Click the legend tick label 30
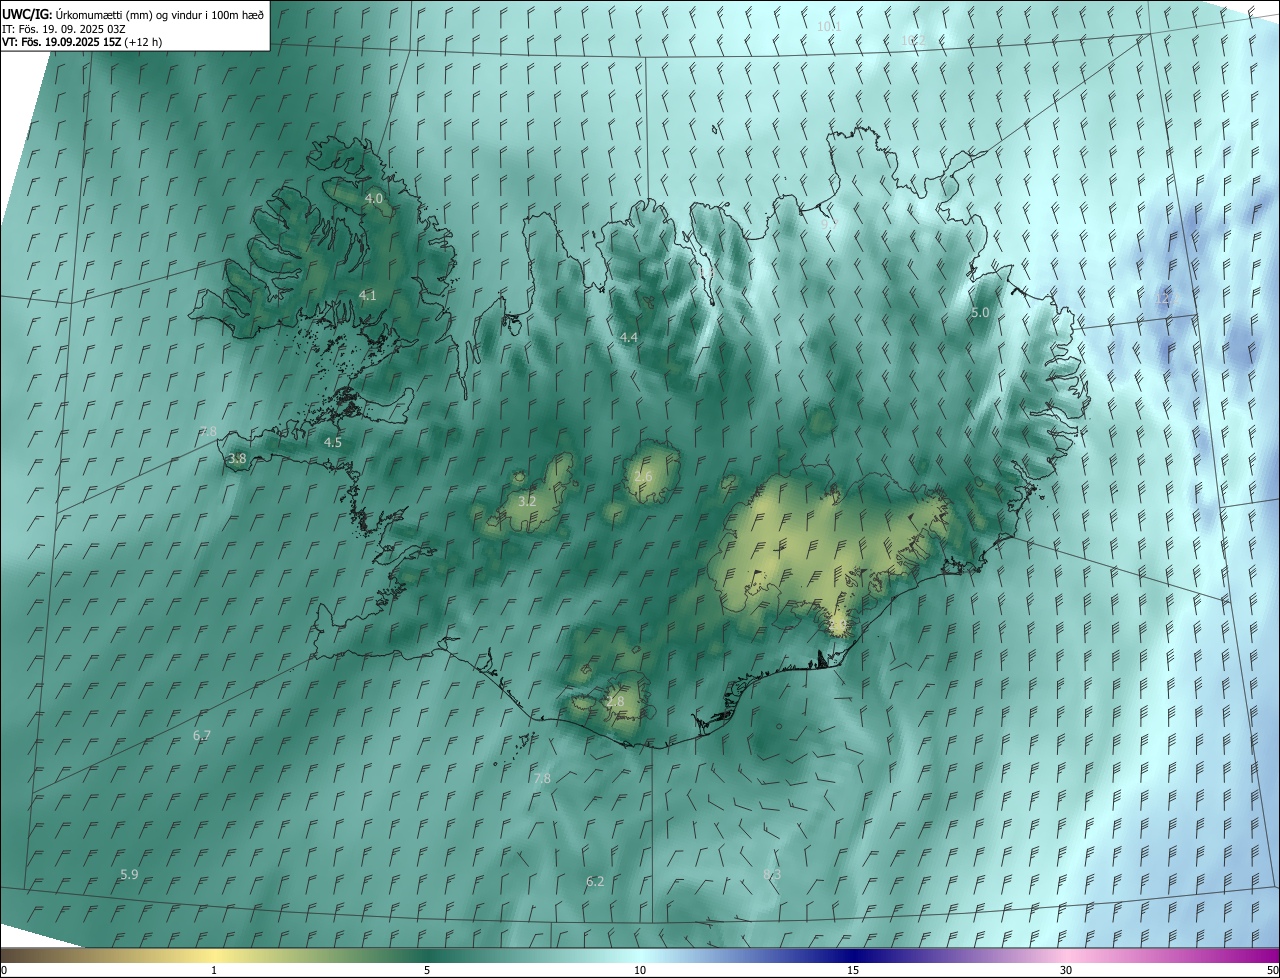 pos(1066,971)
